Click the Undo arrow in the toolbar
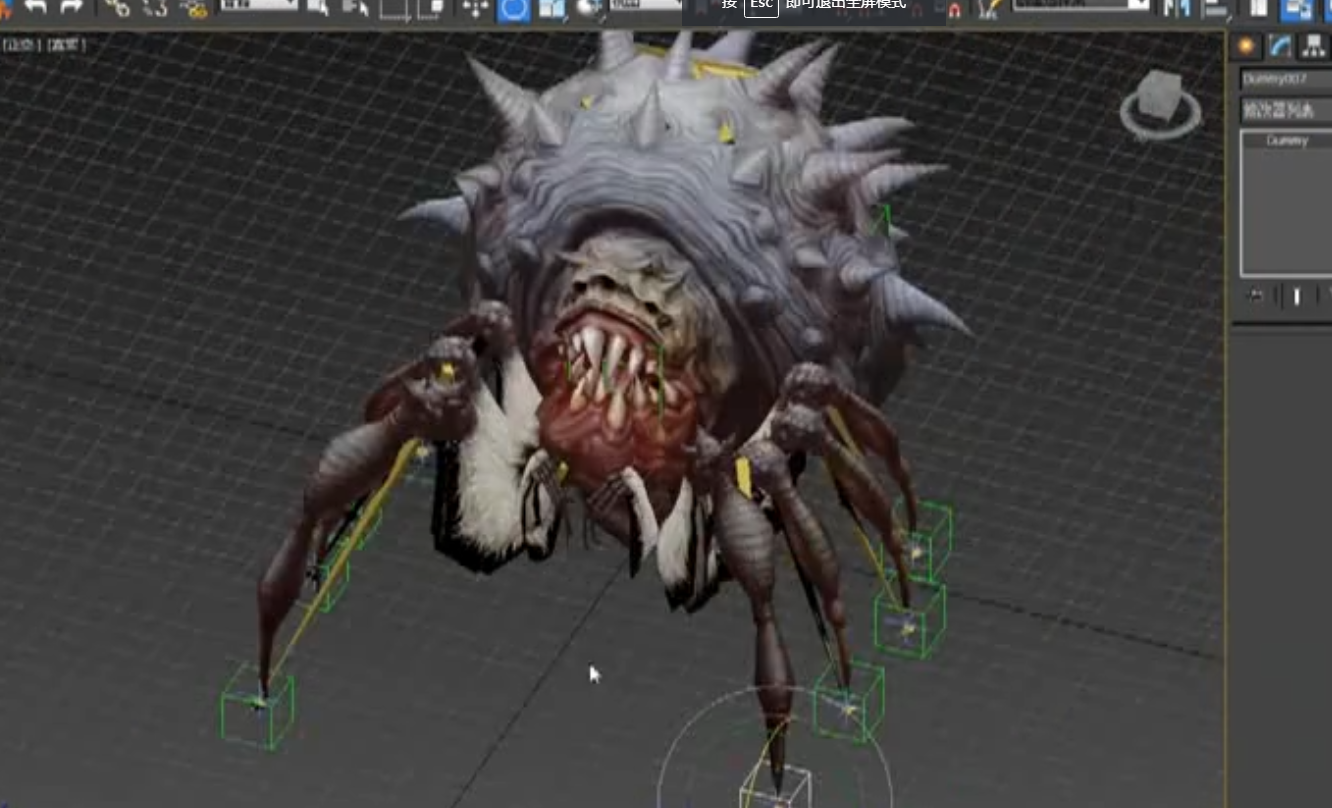Viewport: 1332px width, 808px height. [36, 8]
